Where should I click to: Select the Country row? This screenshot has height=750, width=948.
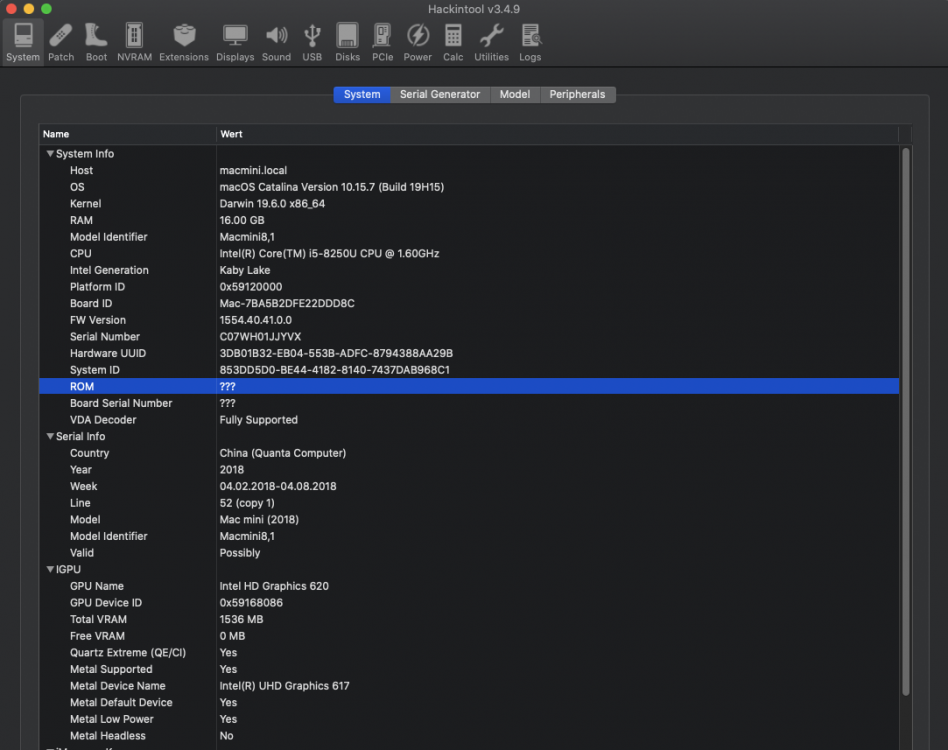tap(469, 453)
